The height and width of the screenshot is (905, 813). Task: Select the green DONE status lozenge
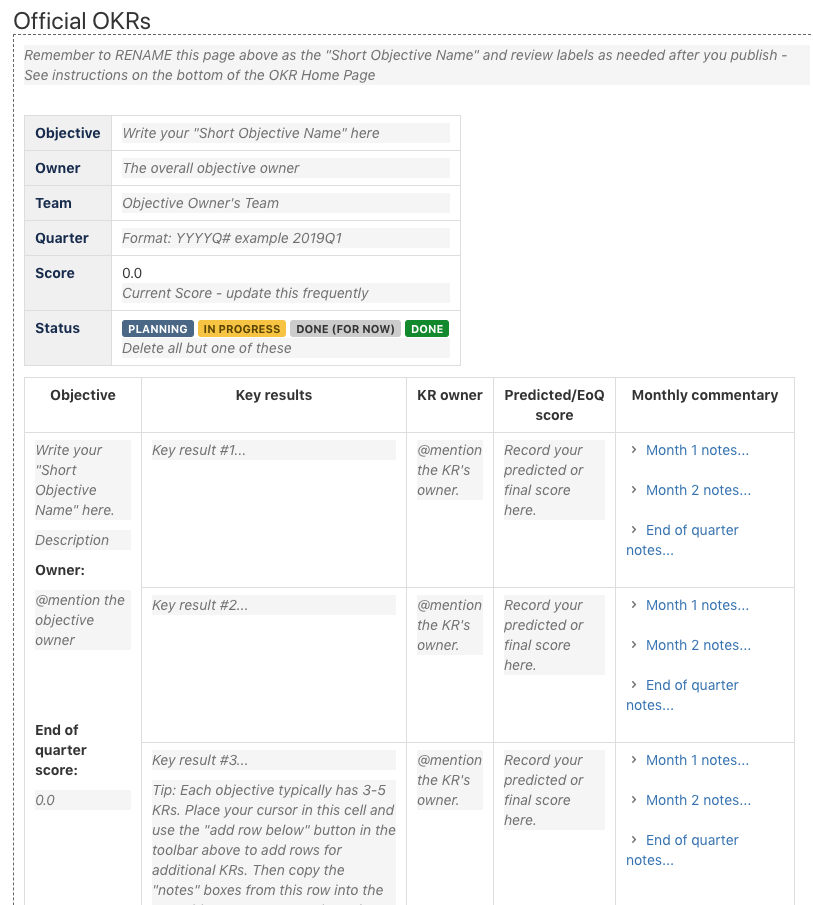427,328
